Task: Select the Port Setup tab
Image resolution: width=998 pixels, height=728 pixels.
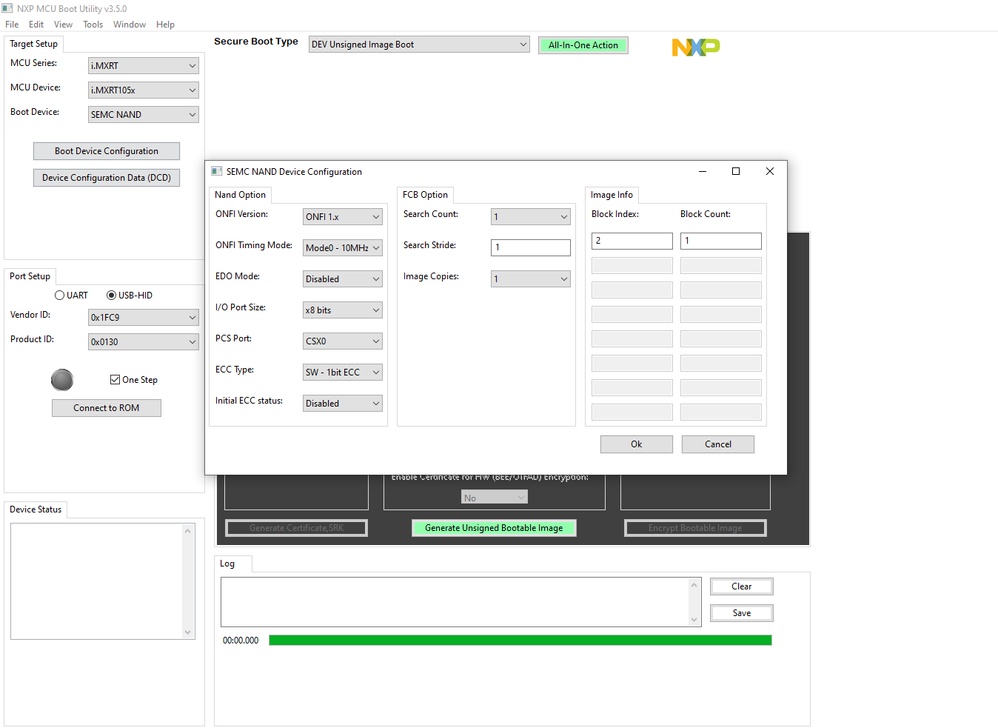Action: (30, 276)
